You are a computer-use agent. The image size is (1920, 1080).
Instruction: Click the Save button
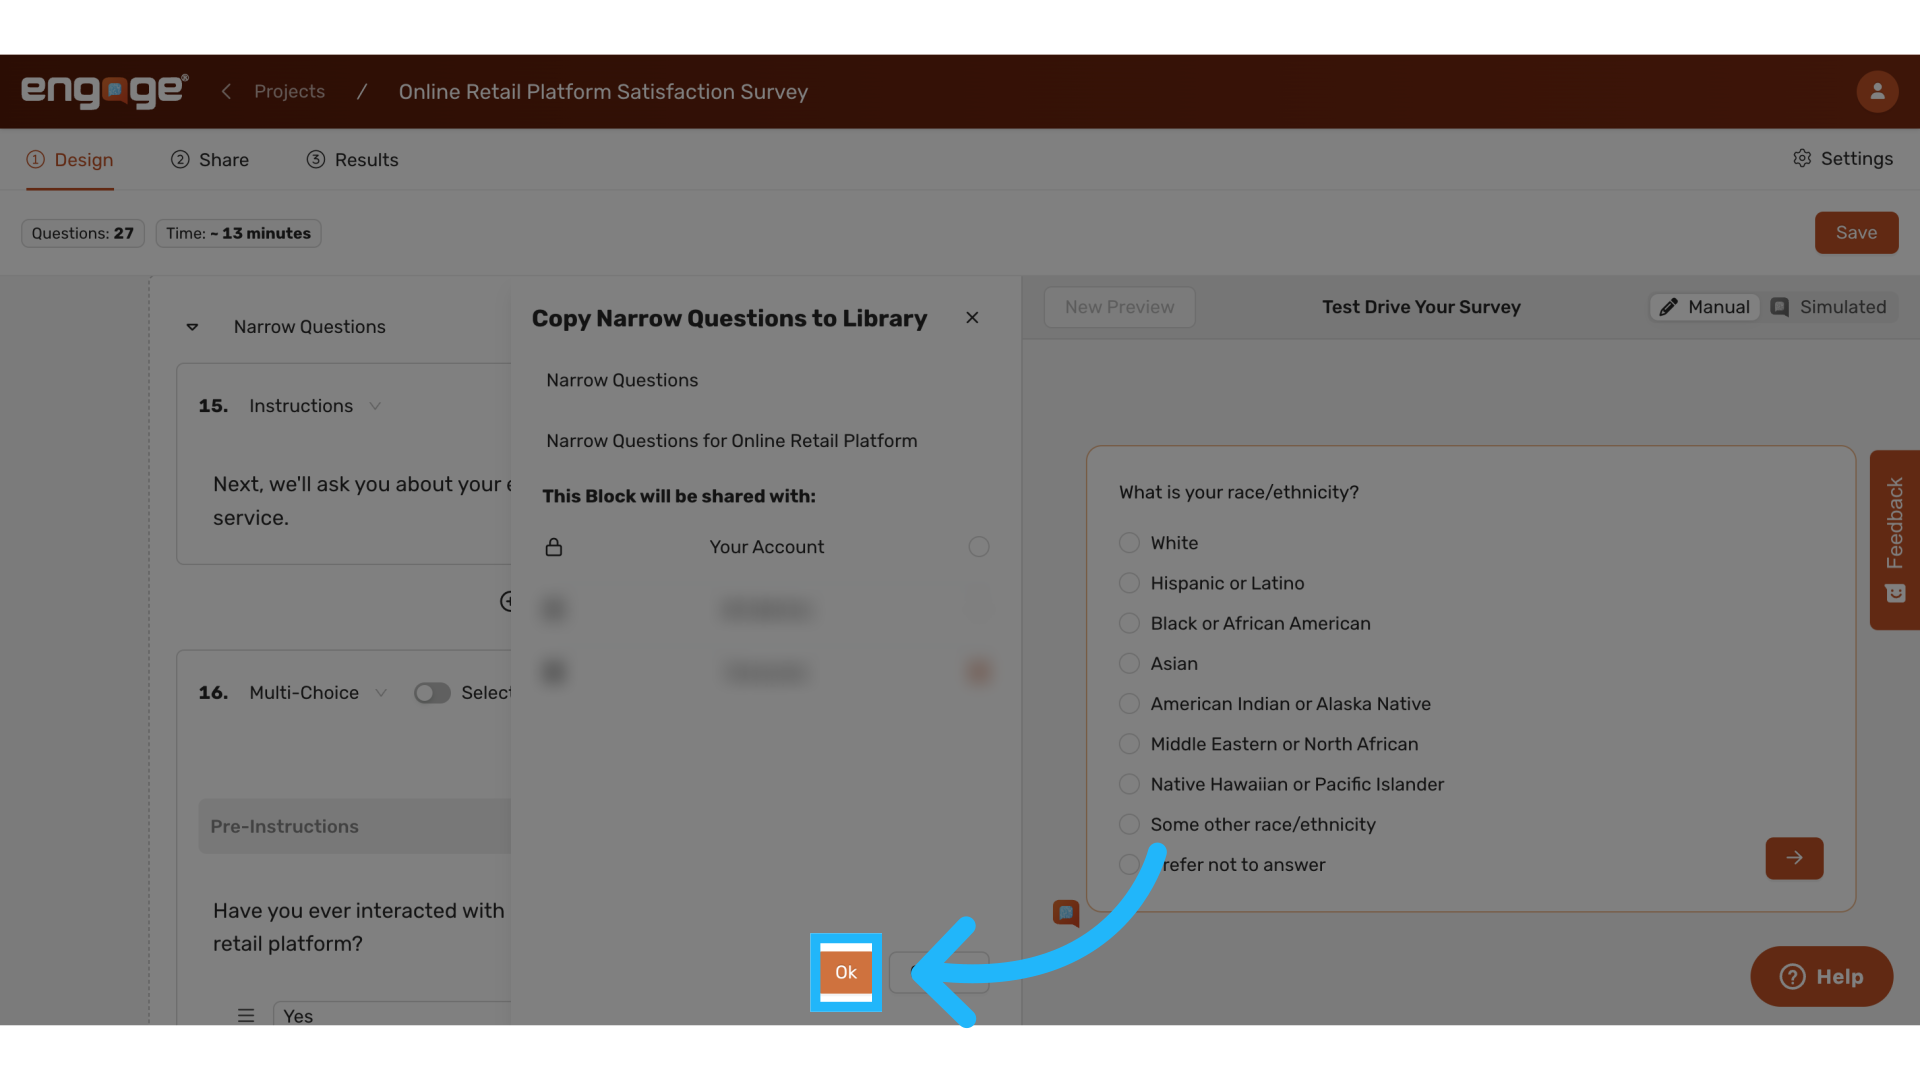[x=1856, y=233]
